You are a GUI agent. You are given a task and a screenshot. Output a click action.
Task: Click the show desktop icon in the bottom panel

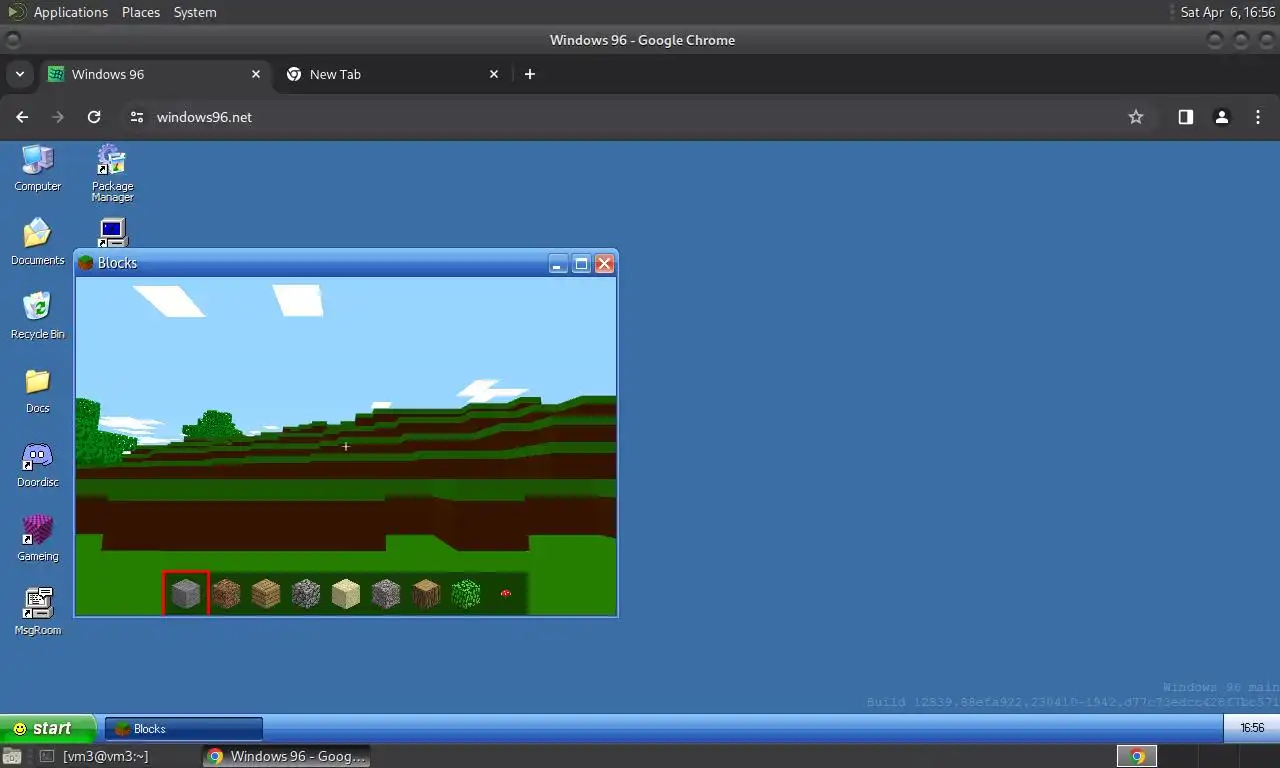coord(12,756)
